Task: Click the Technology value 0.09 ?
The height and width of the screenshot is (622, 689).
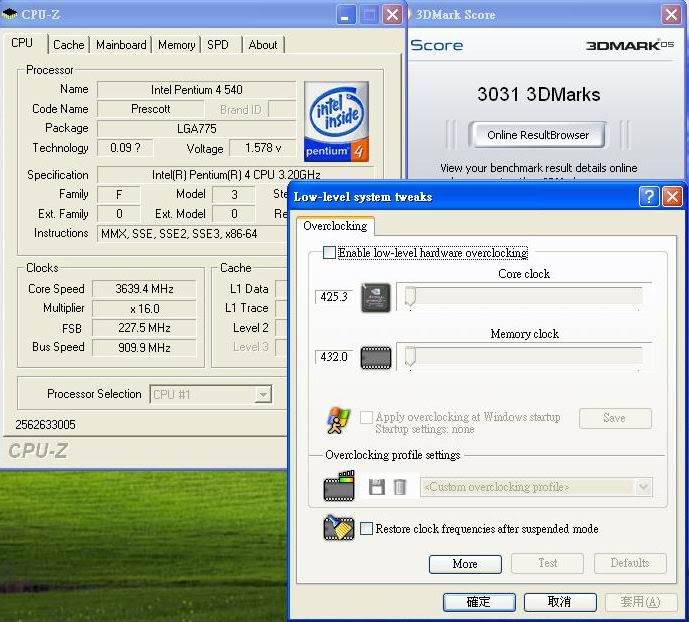Action: 125,148
